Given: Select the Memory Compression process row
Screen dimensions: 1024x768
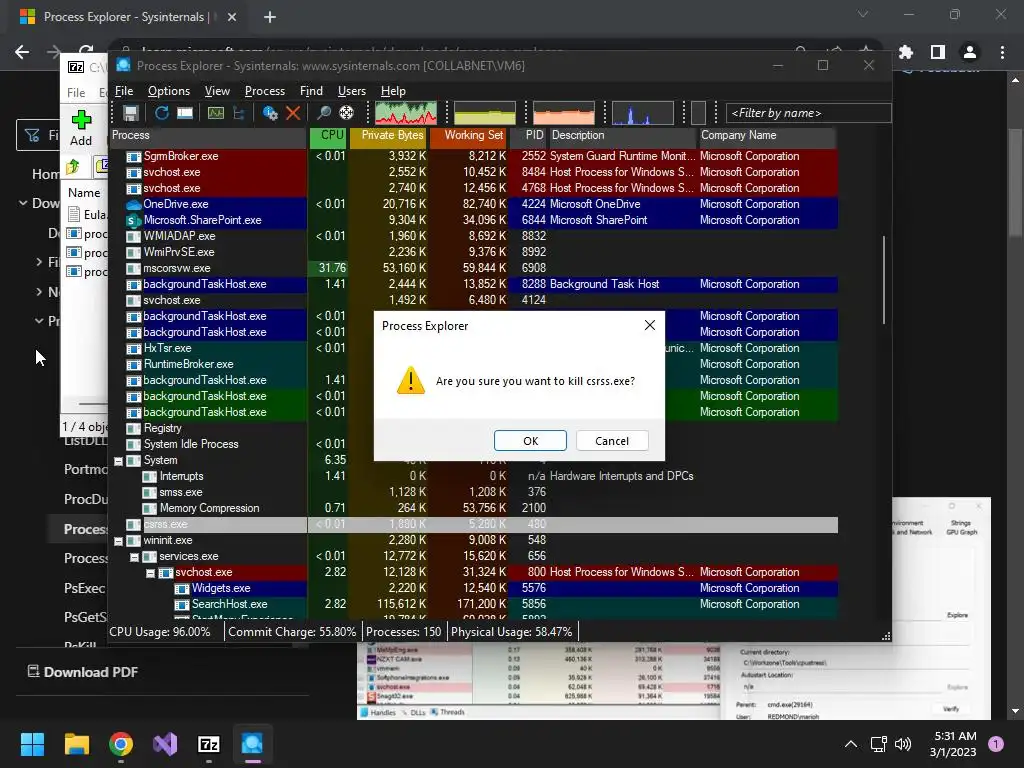Looking at the screenshot, I should coord(474,508).
